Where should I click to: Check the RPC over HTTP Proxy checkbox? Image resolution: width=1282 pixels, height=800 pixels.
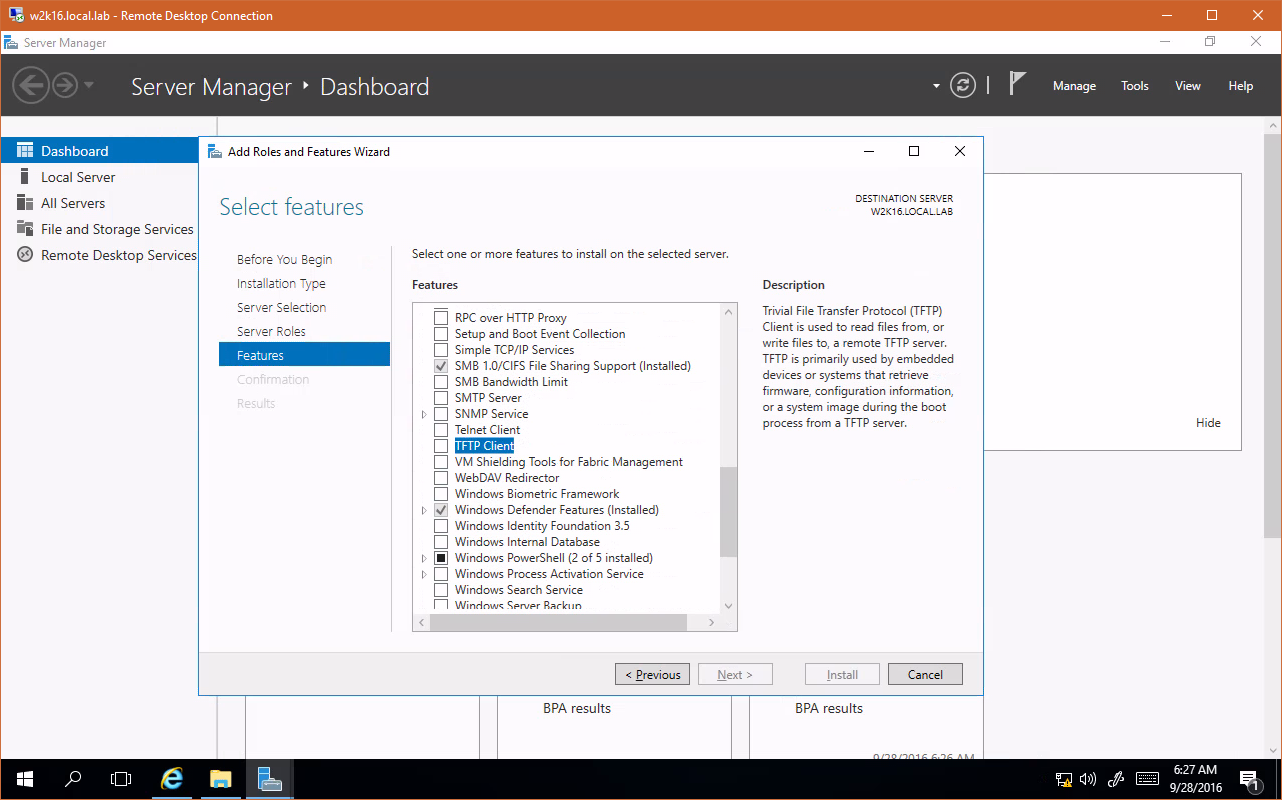click(441, 318)
